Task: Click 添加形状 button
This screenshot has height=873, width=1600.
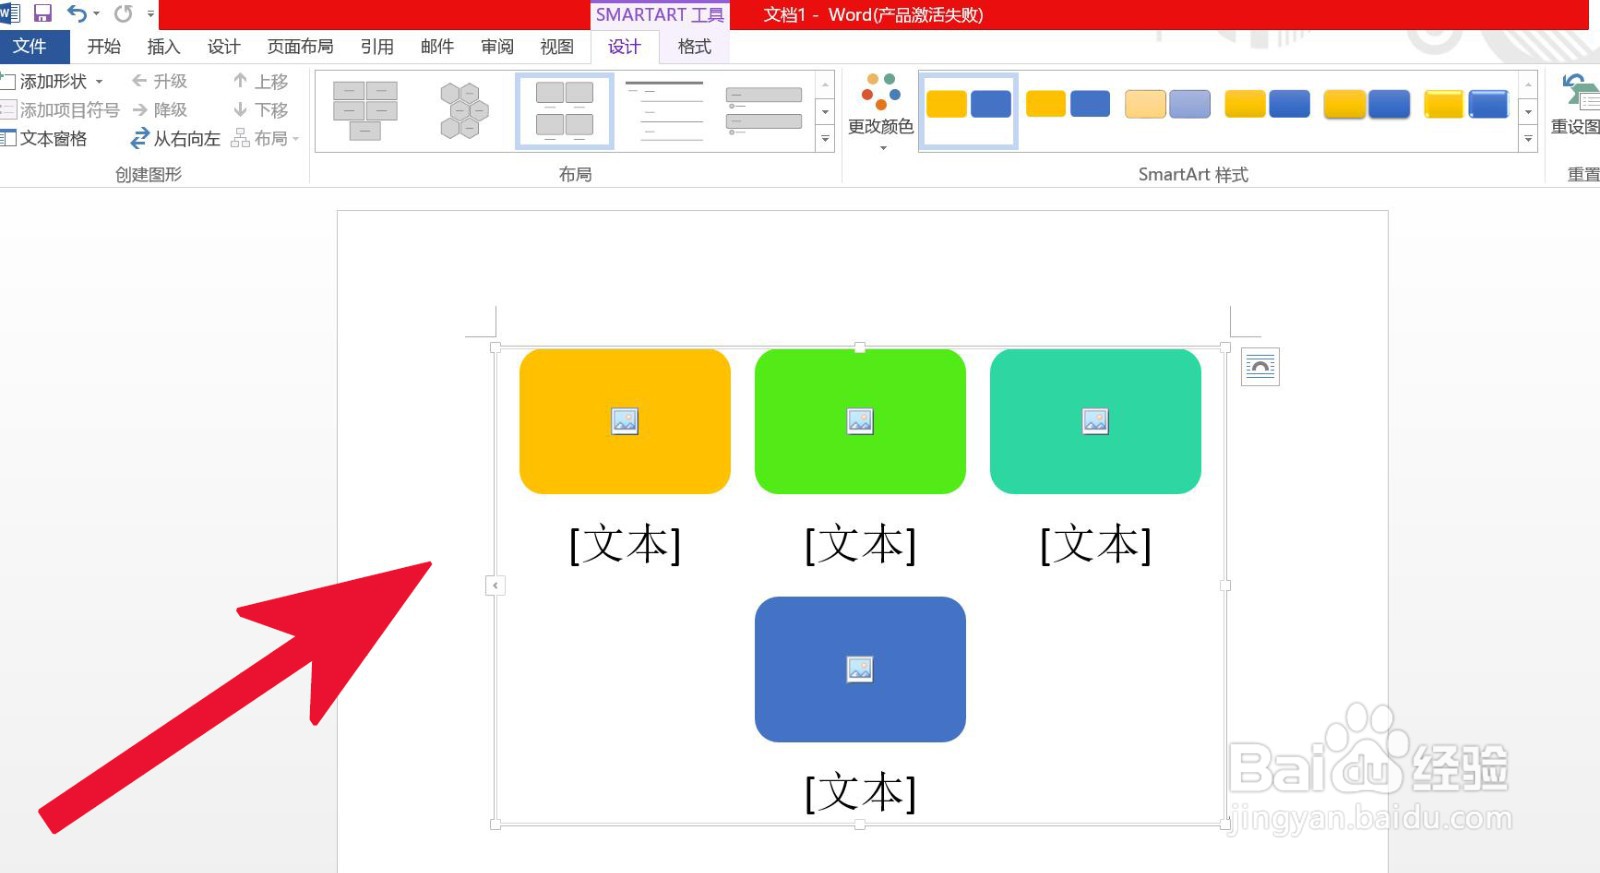Action: [45, 81]
